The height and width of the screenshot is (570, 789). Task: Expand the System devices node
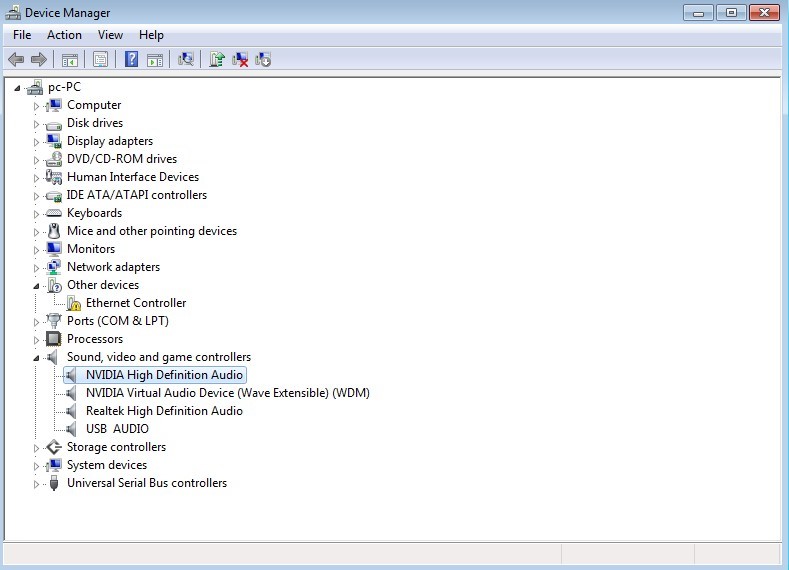[x=36, y=466]
